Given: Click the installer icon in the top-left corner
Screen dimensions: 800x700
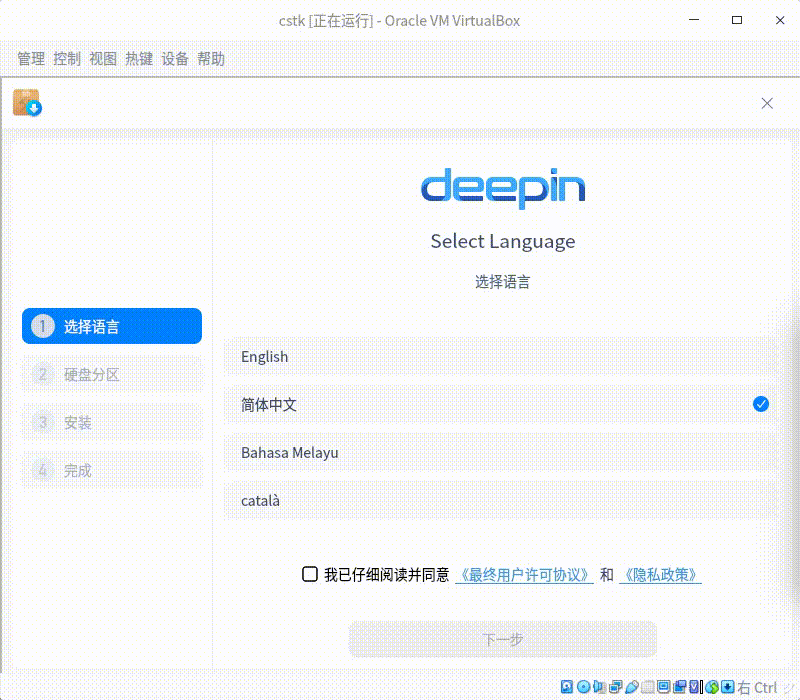Looking at the screenshot, I should 27,102.
